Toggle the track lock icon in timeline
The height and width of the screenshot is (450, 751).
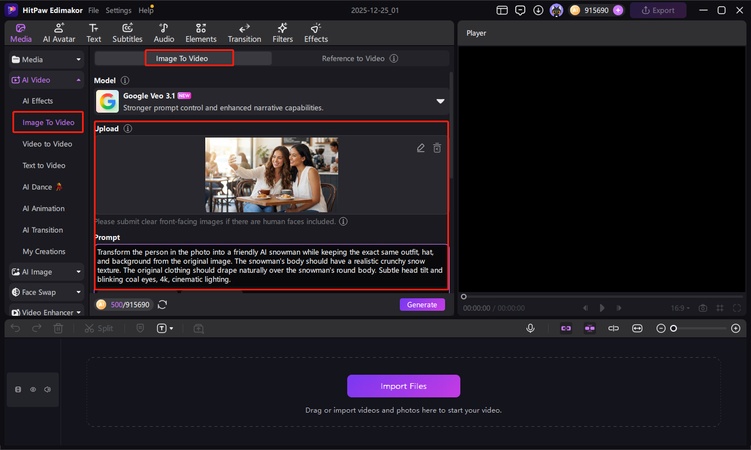[x=17, y=389]
